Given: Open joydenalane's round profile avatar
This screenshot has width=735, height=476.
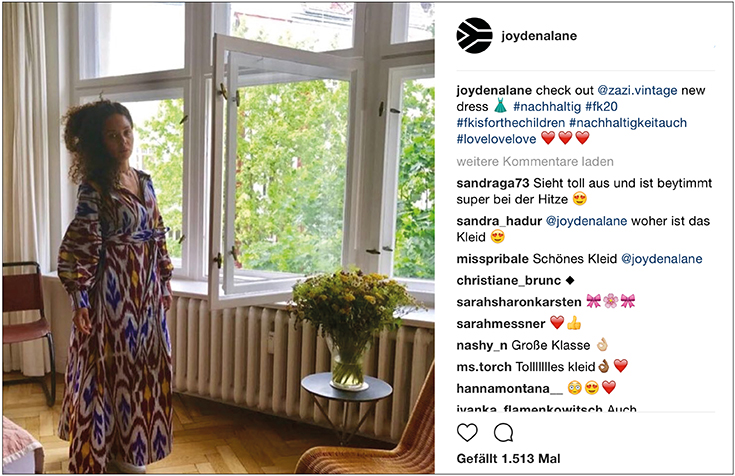Looking at the screenshot, I should click(x=474, y=36).
